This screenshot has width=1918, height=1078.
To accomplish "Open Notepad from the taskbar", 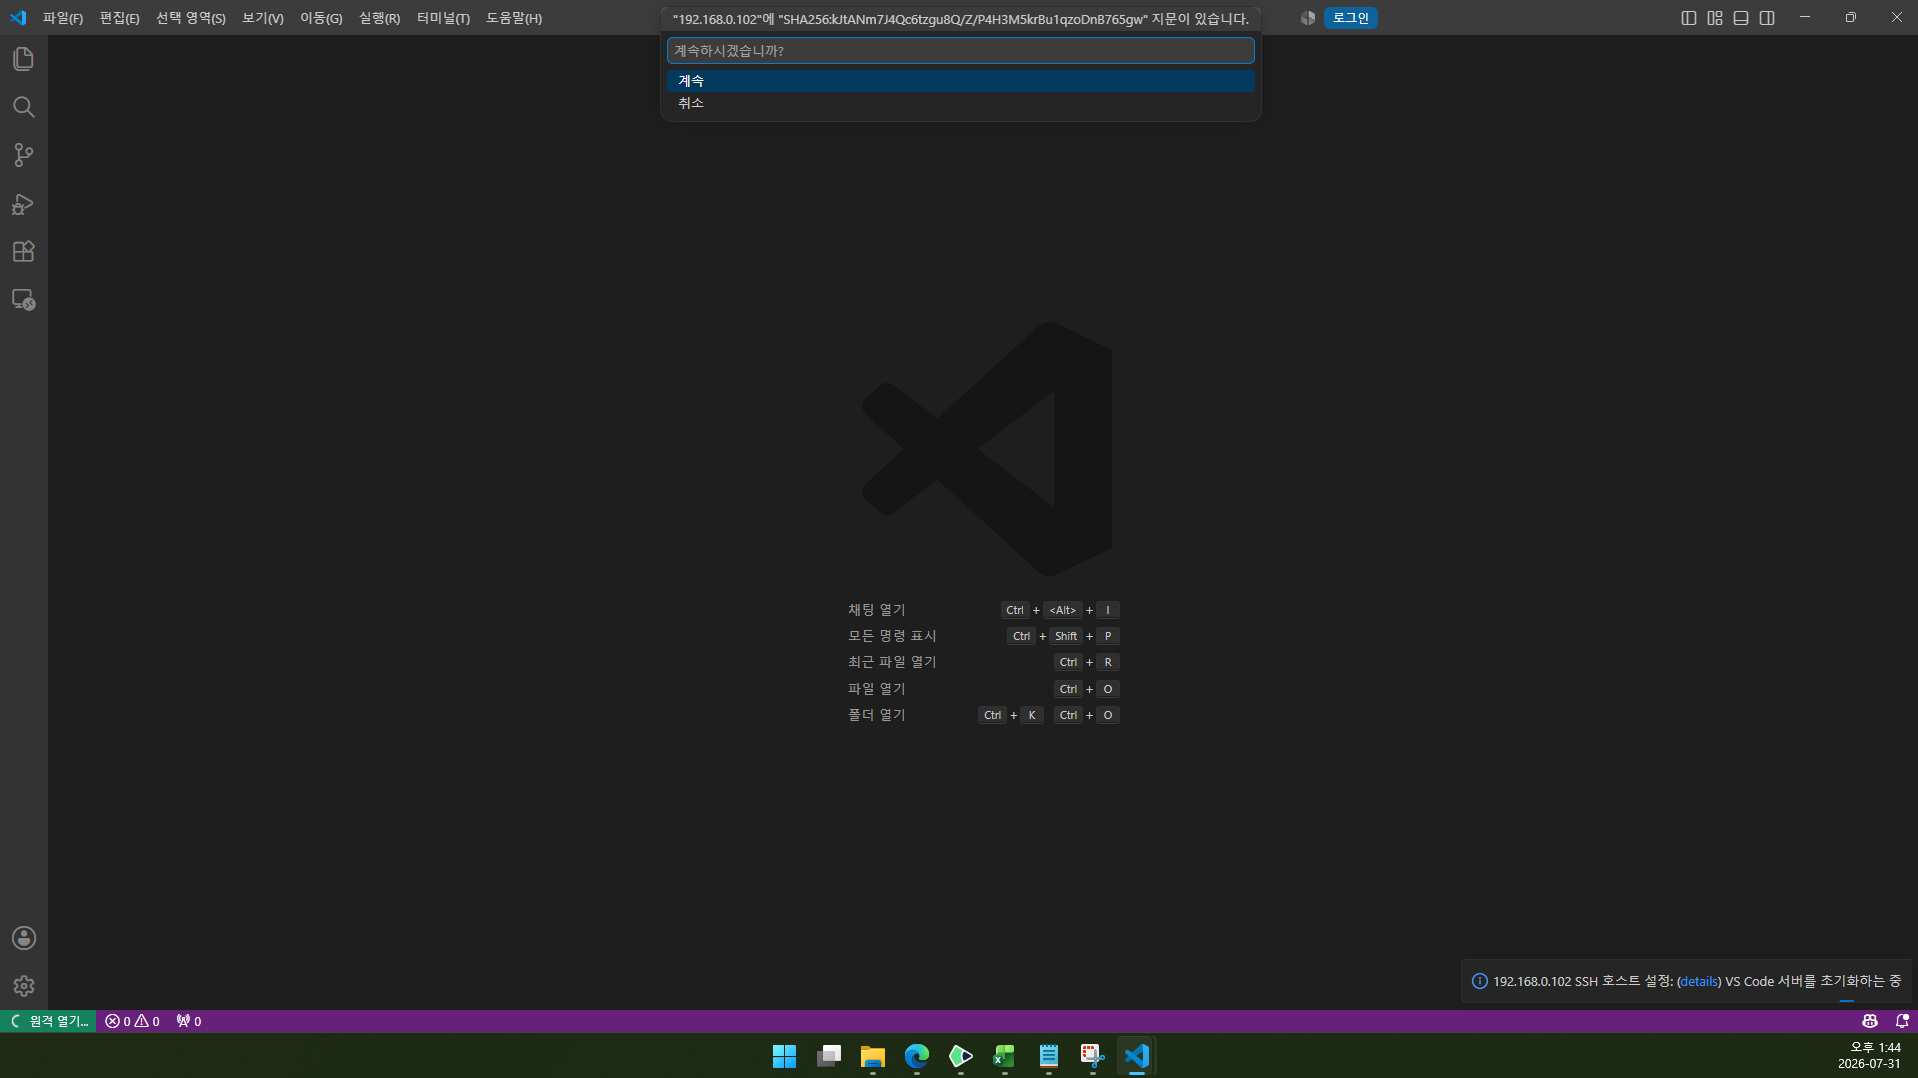I will (x=1049, y=1056).
